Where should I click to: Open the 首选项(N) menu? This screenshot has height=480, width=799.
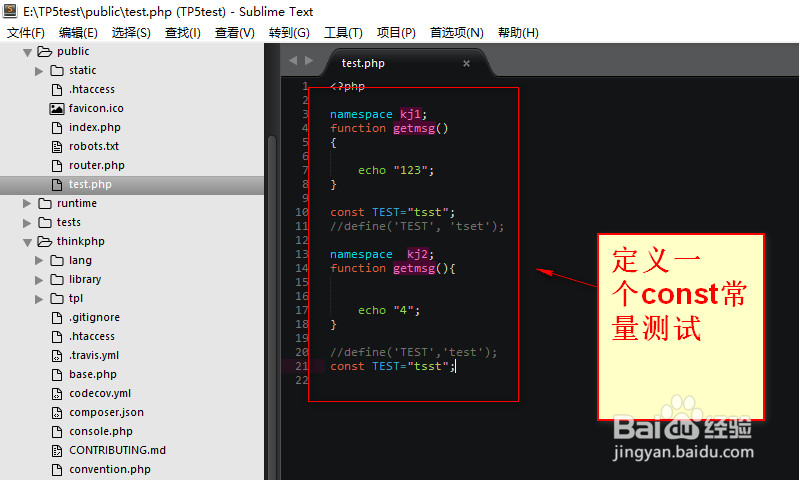(x=457, y=33)
